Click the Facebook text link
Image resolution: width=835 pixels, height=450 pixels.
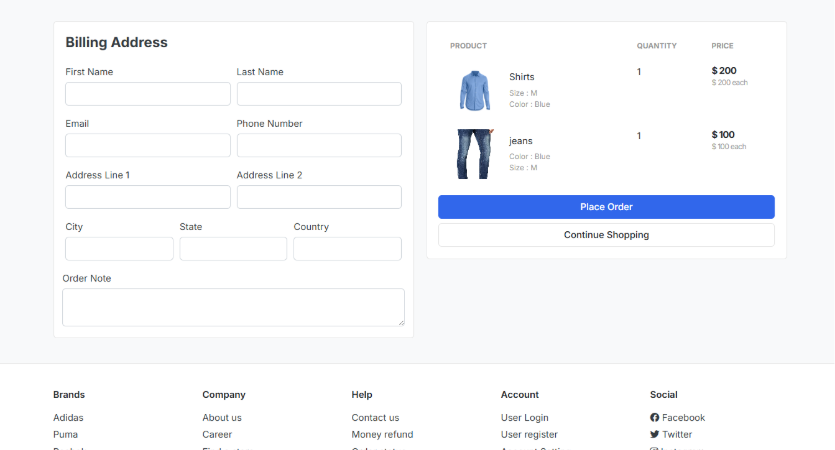pos(684,418)
